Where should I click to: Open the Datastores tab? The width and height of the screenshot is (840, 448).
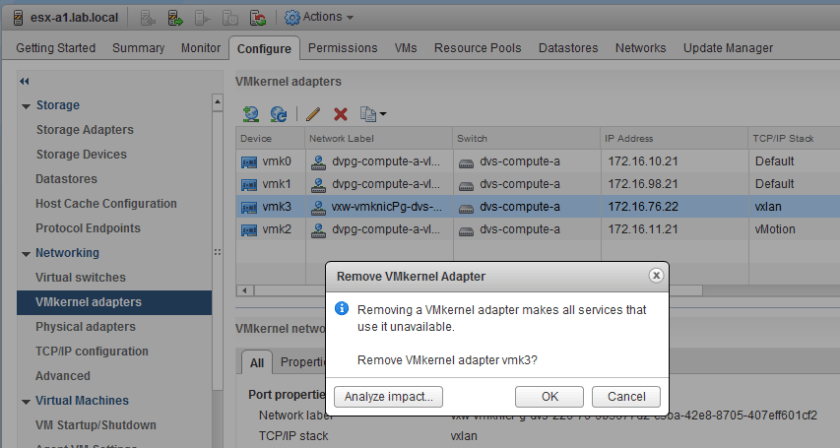pos(568,48)
